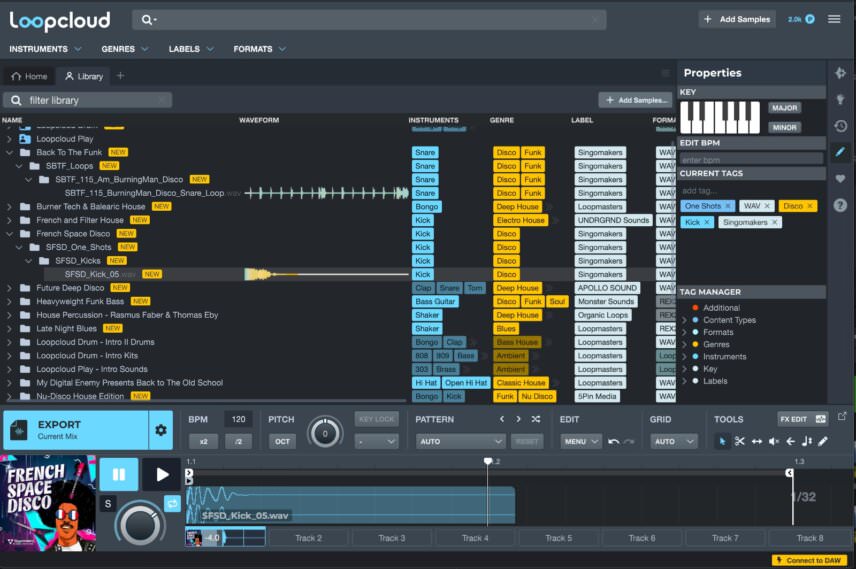Remove the Disco current tag
Screen dimensions: 856x569
point(810,206)
